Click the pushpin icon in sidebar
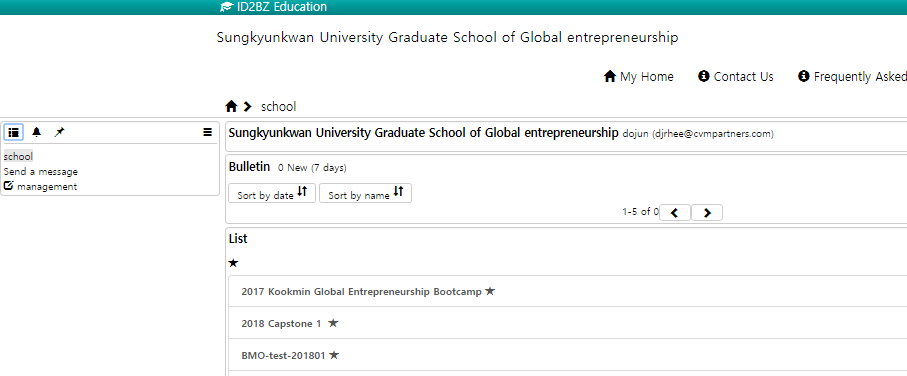Viewport: 907px width, 376px height. 59,132
